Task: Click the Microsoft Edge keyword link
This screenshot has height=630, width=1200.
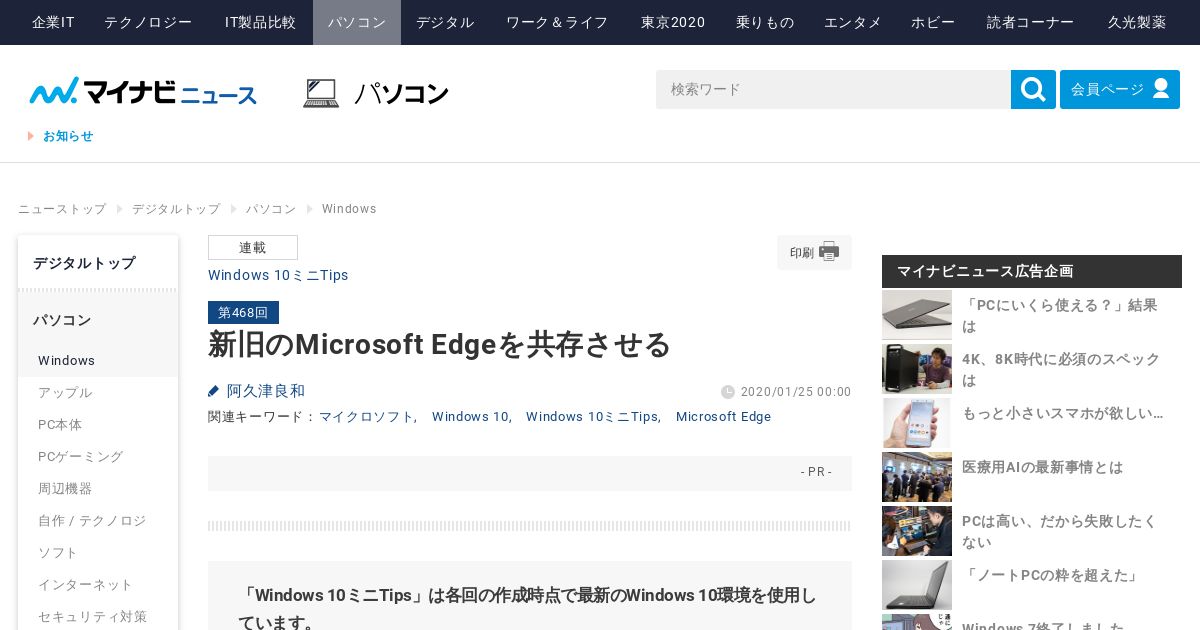Action: [723, 417]
